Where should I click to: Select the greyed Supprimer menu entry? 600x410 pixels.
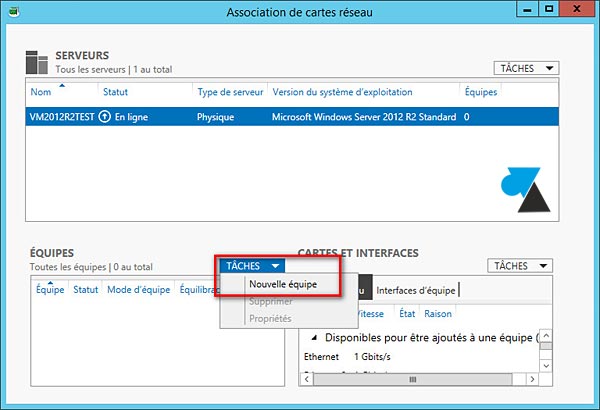point(271,302)
